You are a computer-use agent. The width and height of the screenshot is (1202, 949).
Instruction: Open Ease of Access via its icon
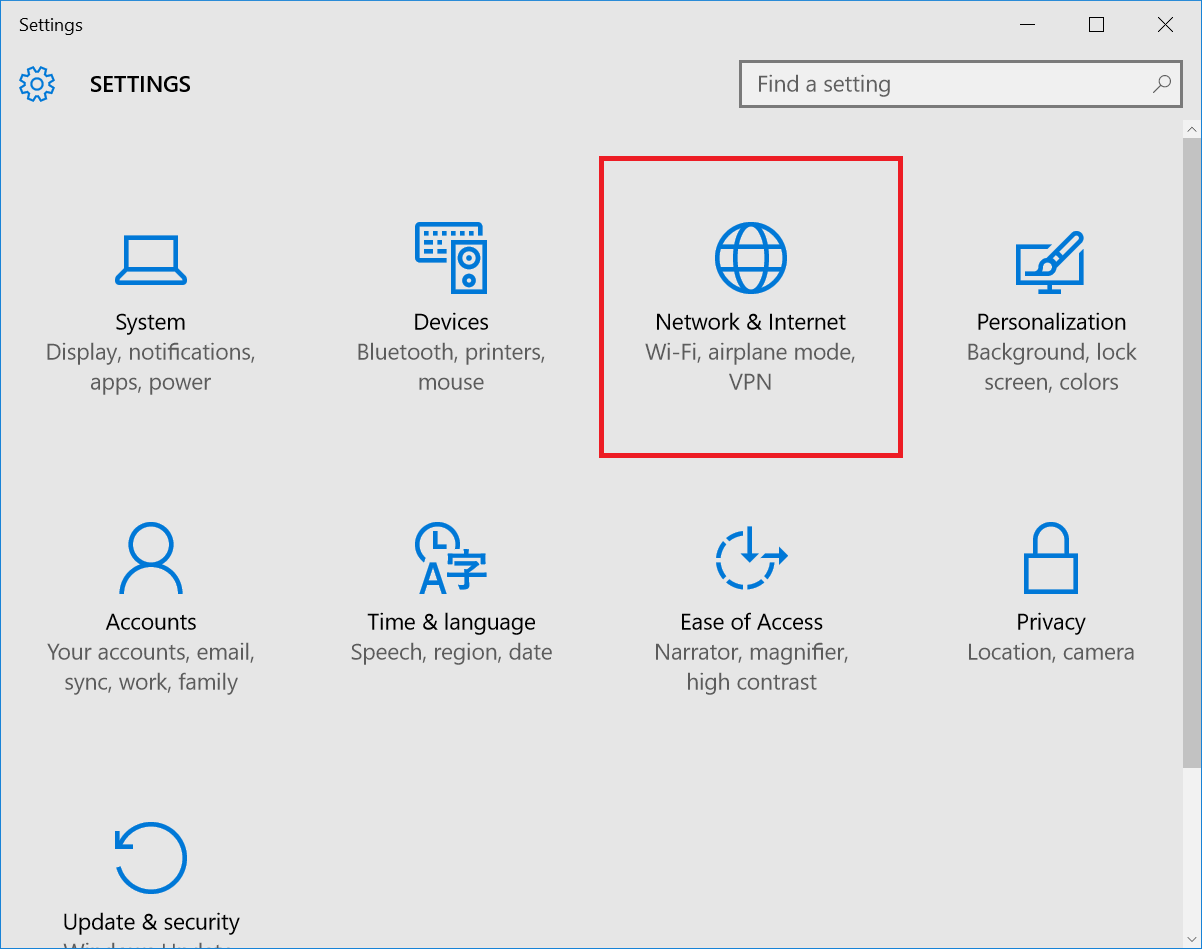tap(750, 557)
